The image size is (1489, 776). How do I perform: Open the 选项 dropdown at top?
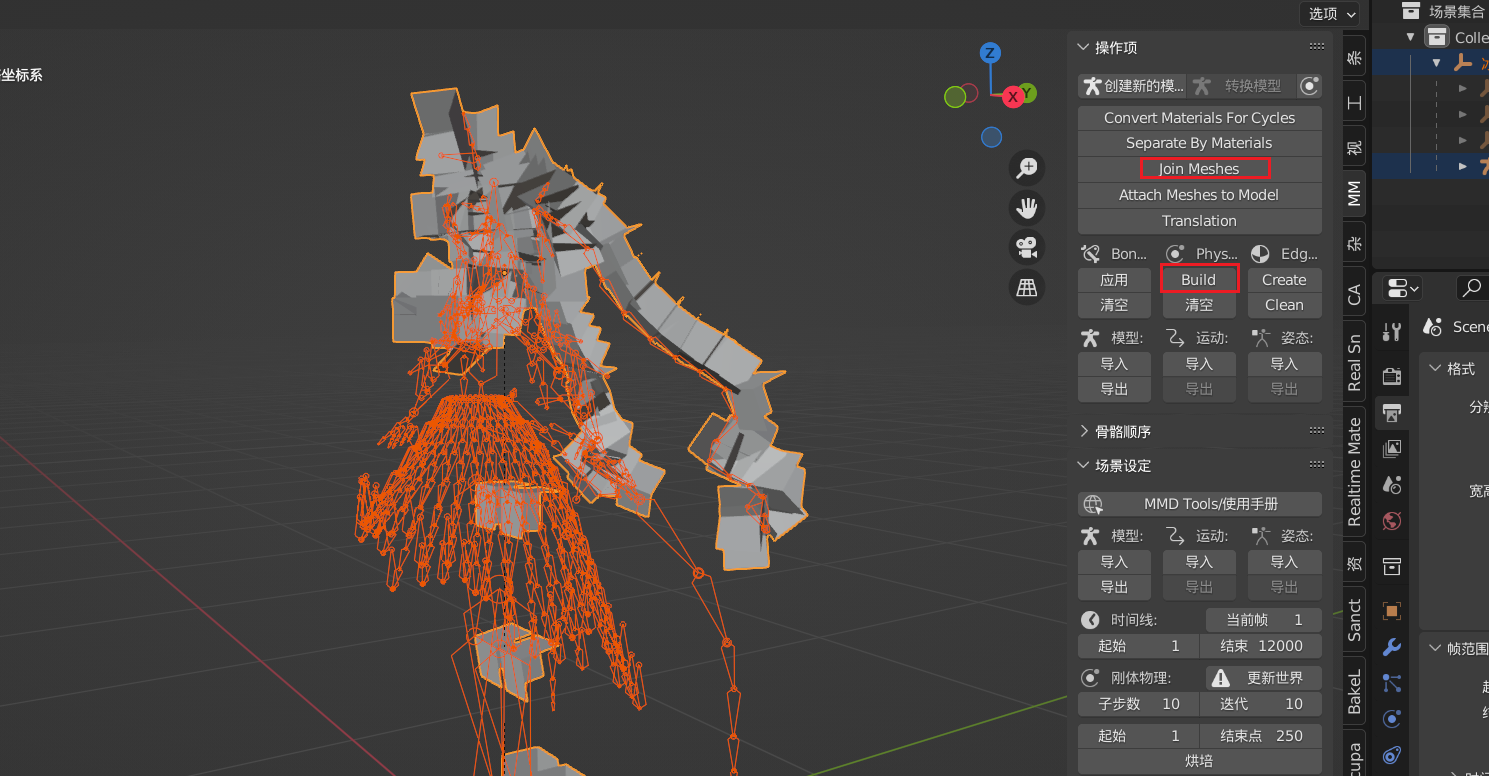coord(1331,14)
